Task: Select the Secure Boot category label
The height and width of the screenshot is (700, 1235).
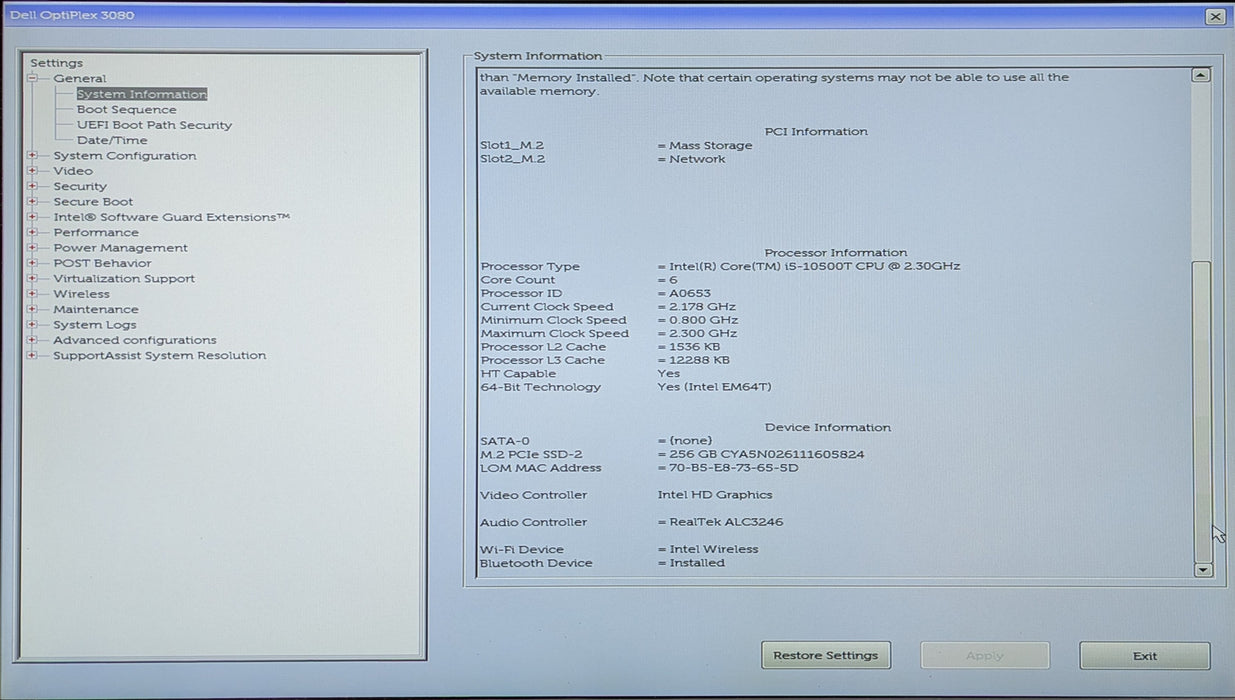Action: pyautogui.click(x=93, y=201)
